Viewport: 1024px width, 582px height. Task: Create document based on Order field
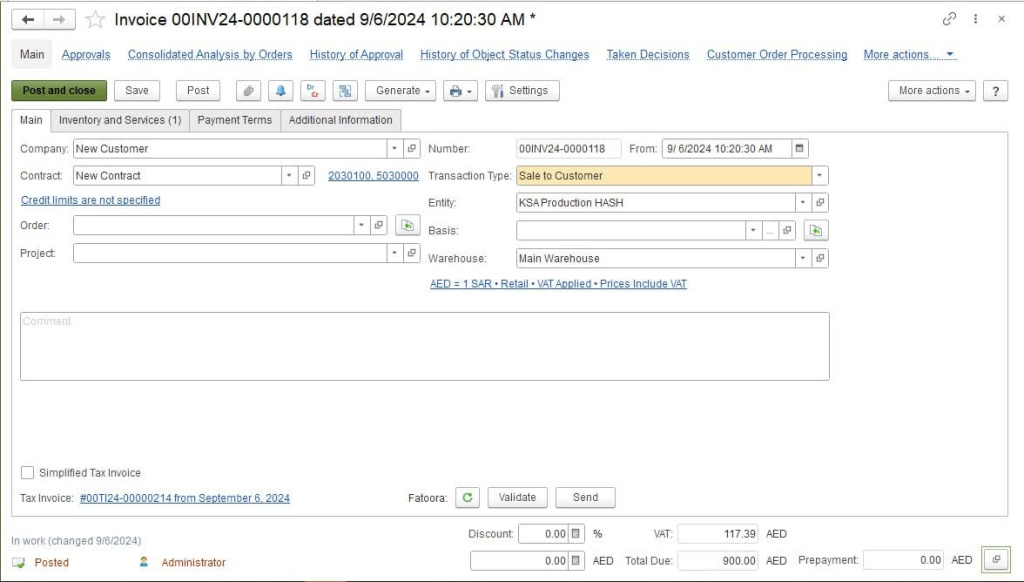pos(406,226)
